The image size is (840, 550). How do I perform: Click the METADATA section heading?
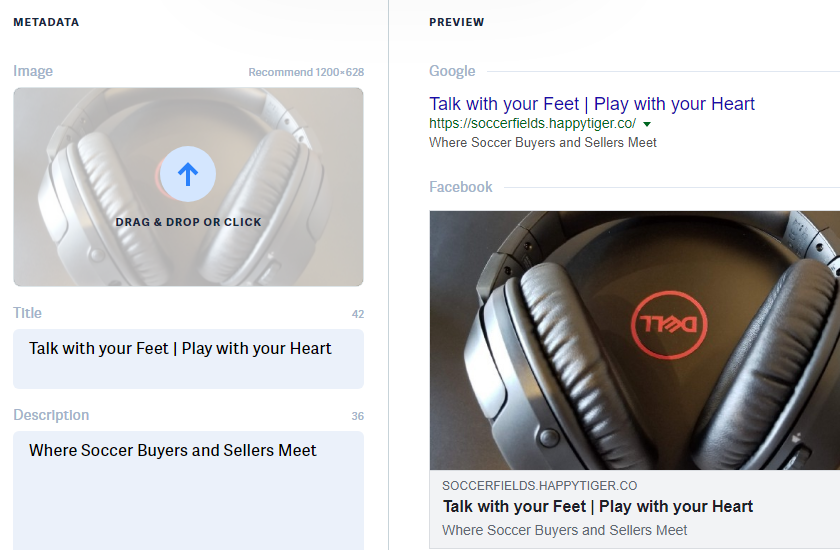click(x=46, y=22)
